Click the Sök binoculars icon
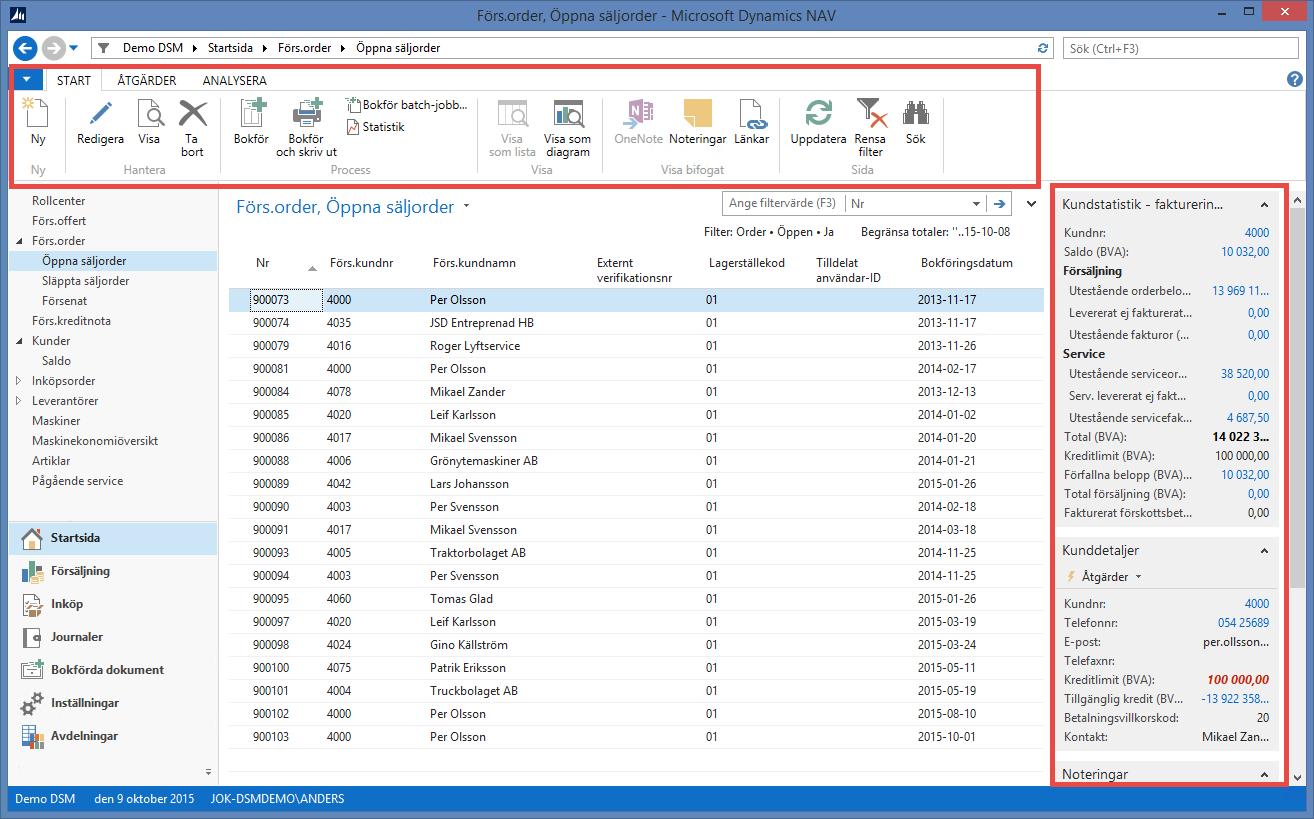This screenshot has height=819, width=1314. (x=916, y=114)
